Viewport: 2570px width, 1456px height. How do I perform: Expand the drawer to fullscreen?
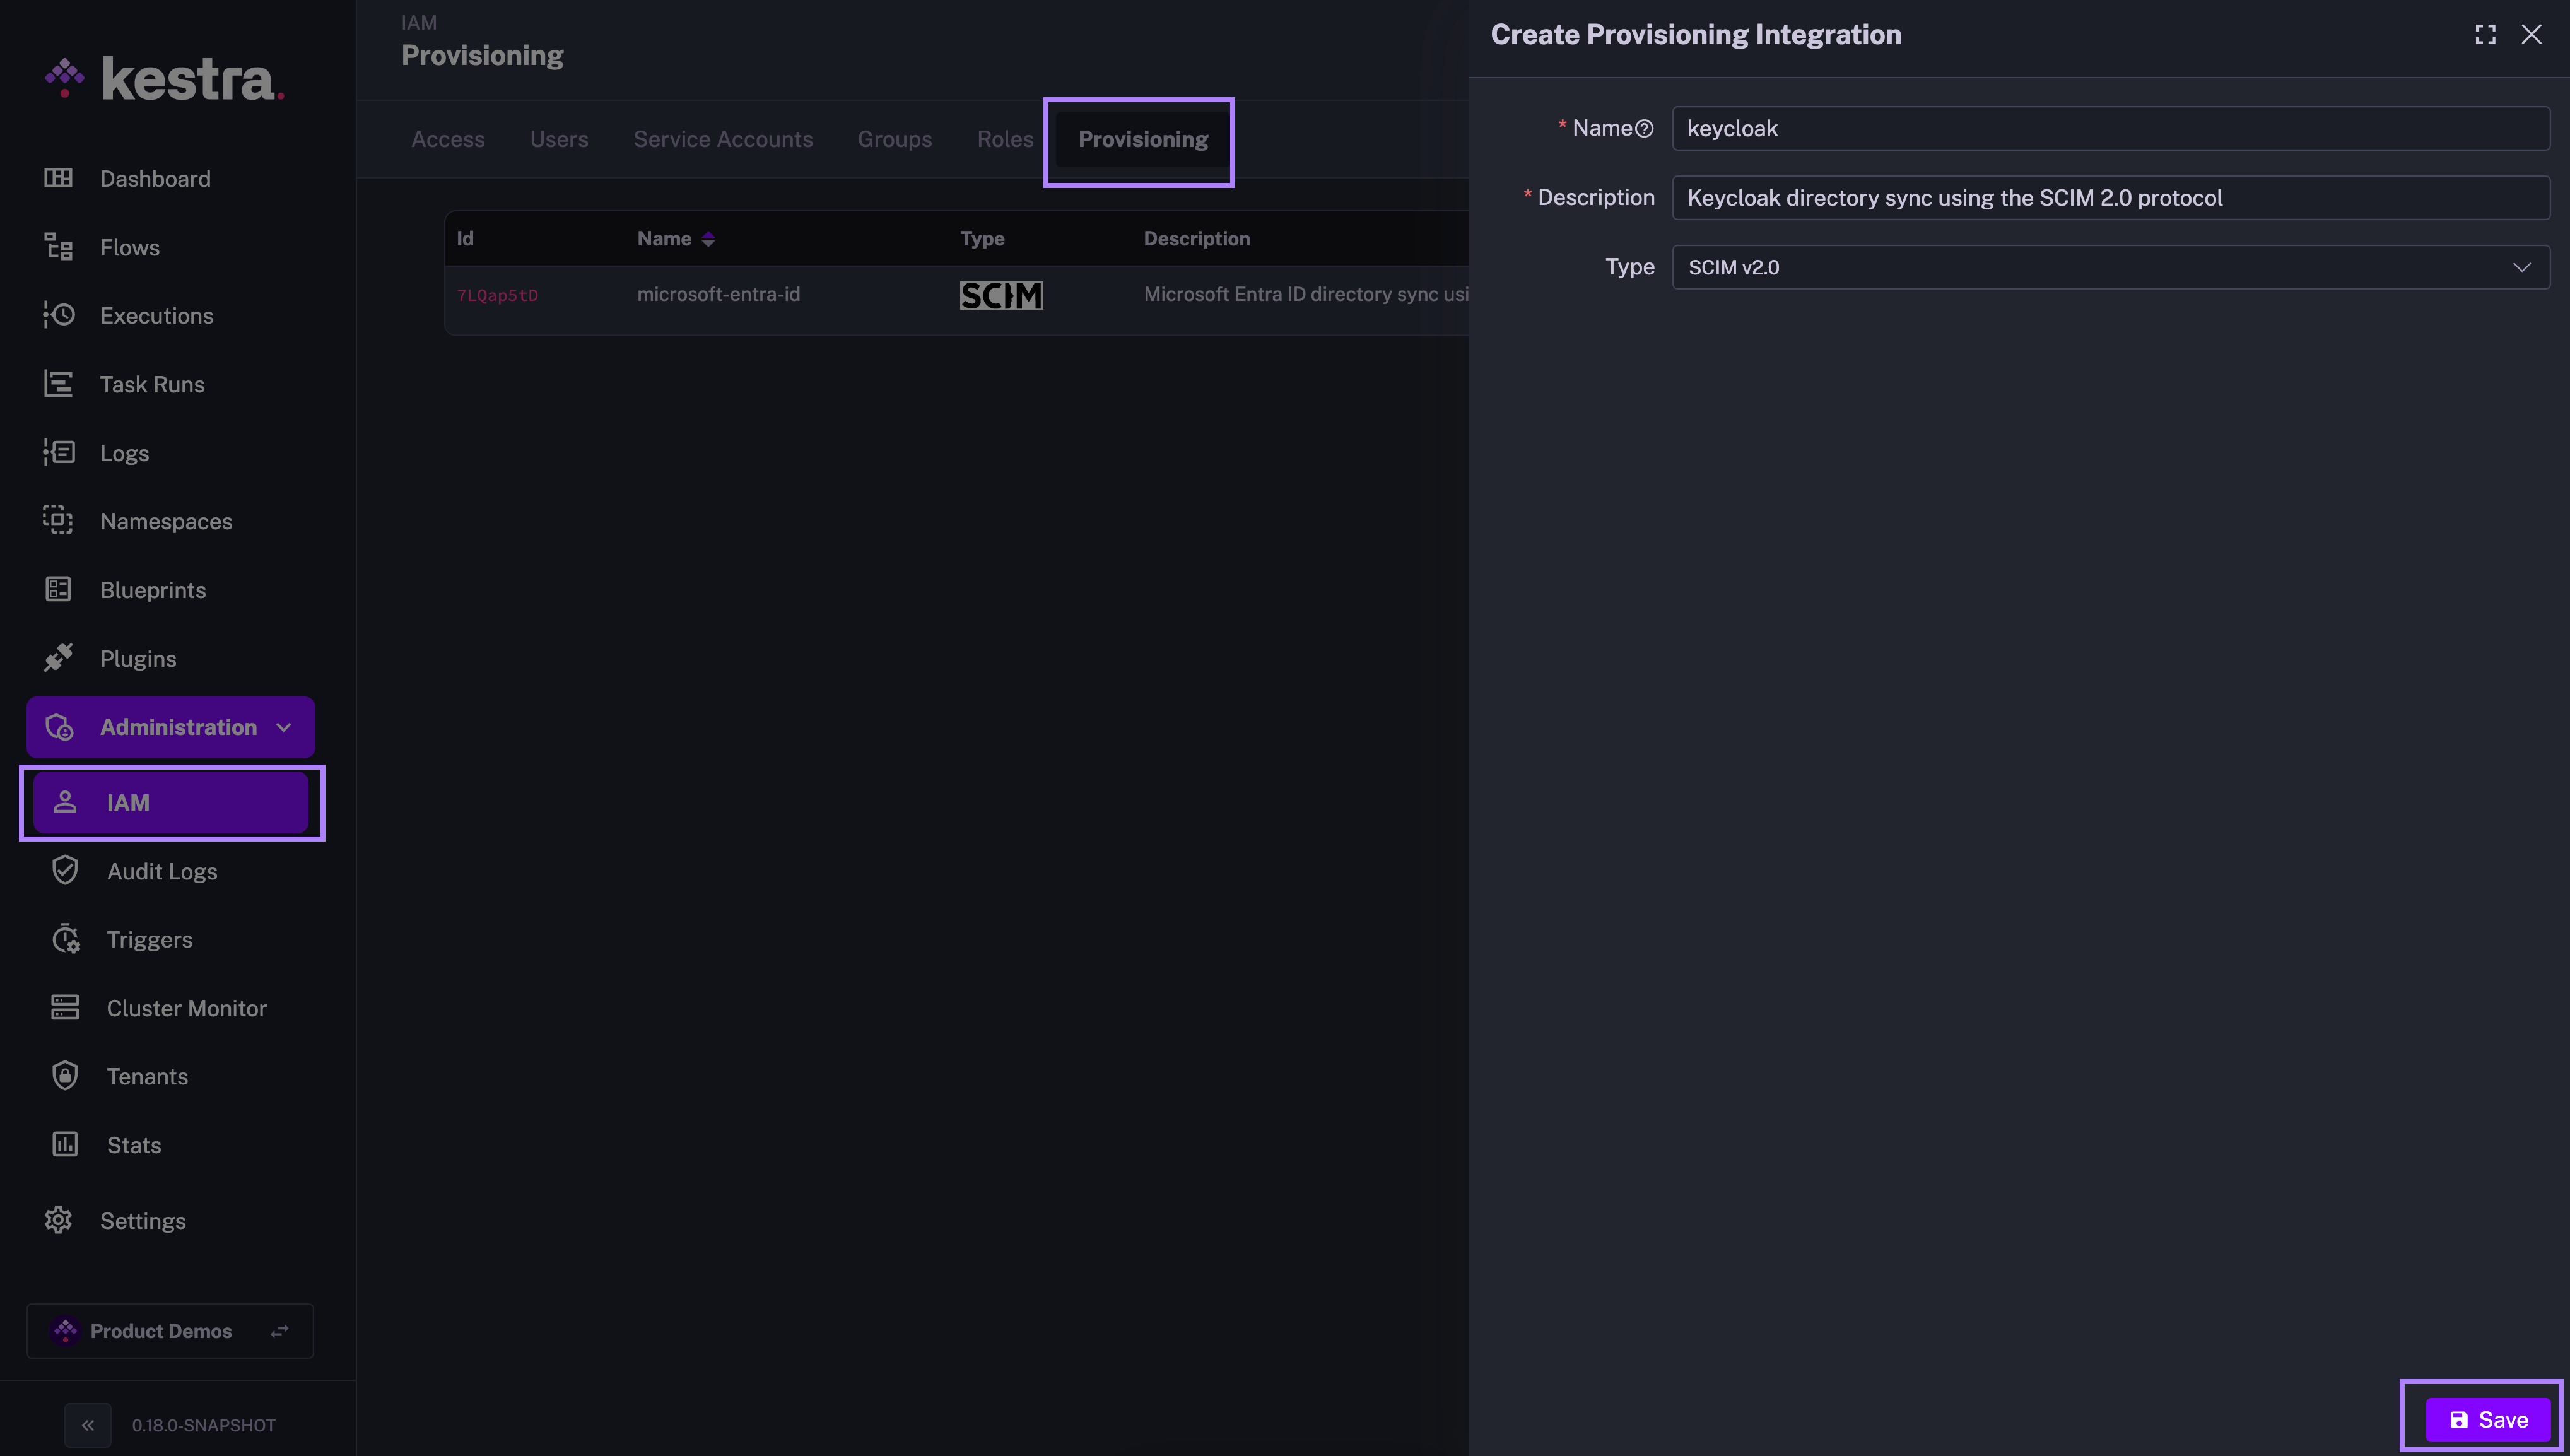point(2485,35)
